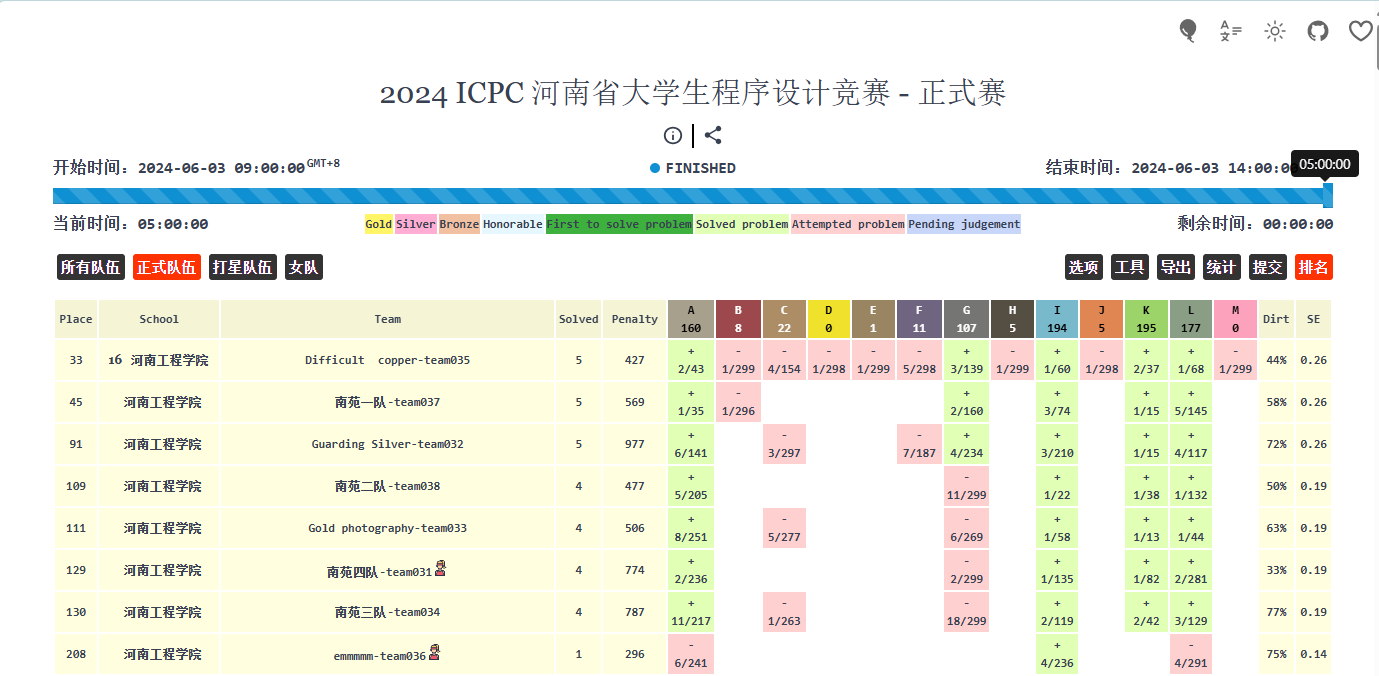1379x676 pixels.
Task: Open the 导出 export view
Action: click(1175, 267)
